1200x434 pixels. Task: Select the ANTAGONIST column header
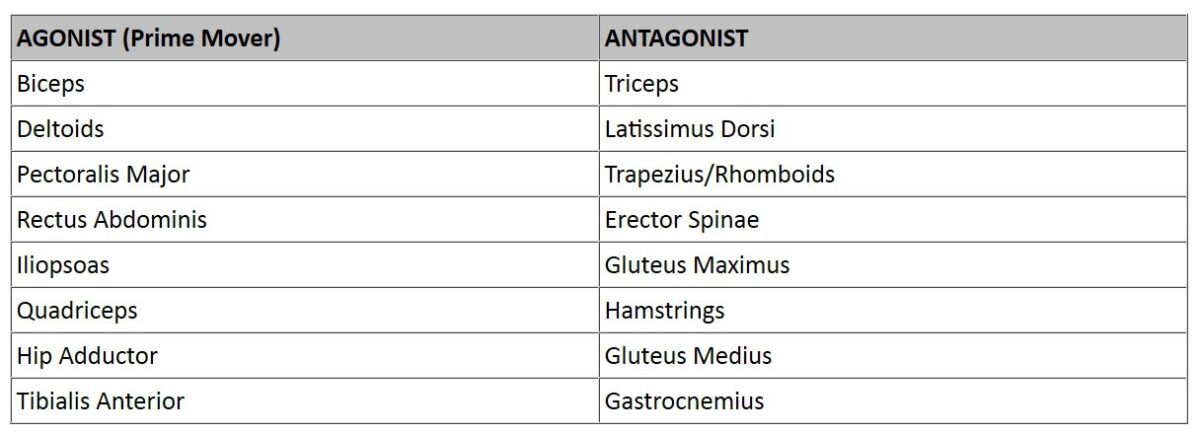click(676, 39)
